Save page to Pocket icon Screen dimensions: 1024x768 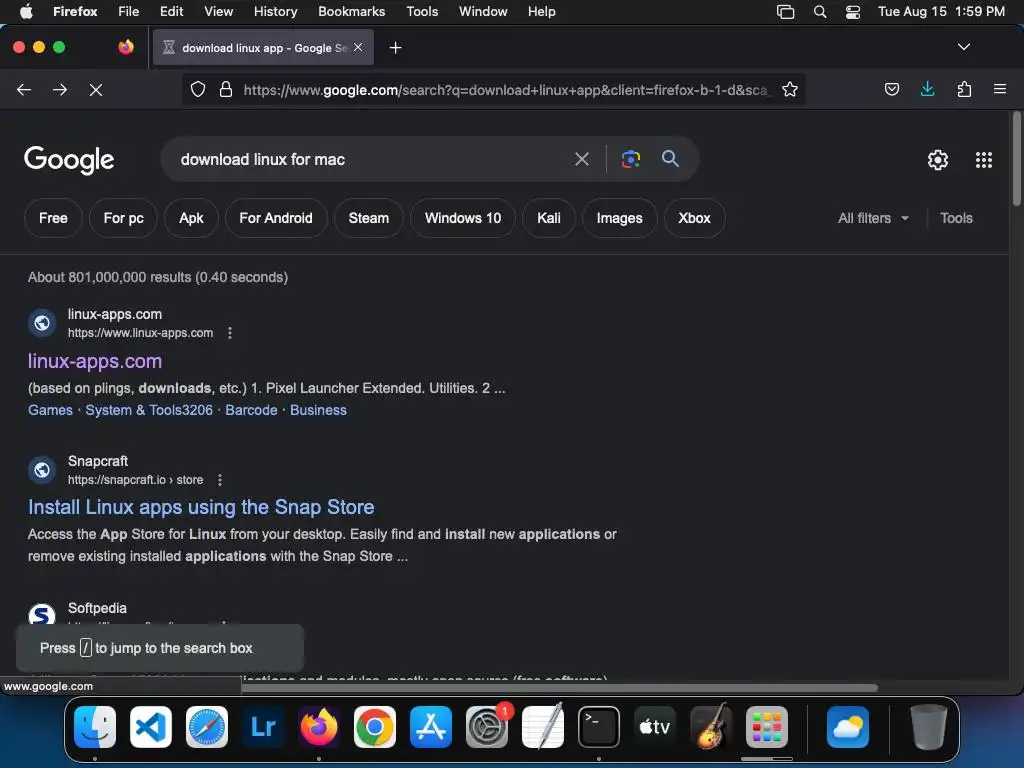(892, 89)
